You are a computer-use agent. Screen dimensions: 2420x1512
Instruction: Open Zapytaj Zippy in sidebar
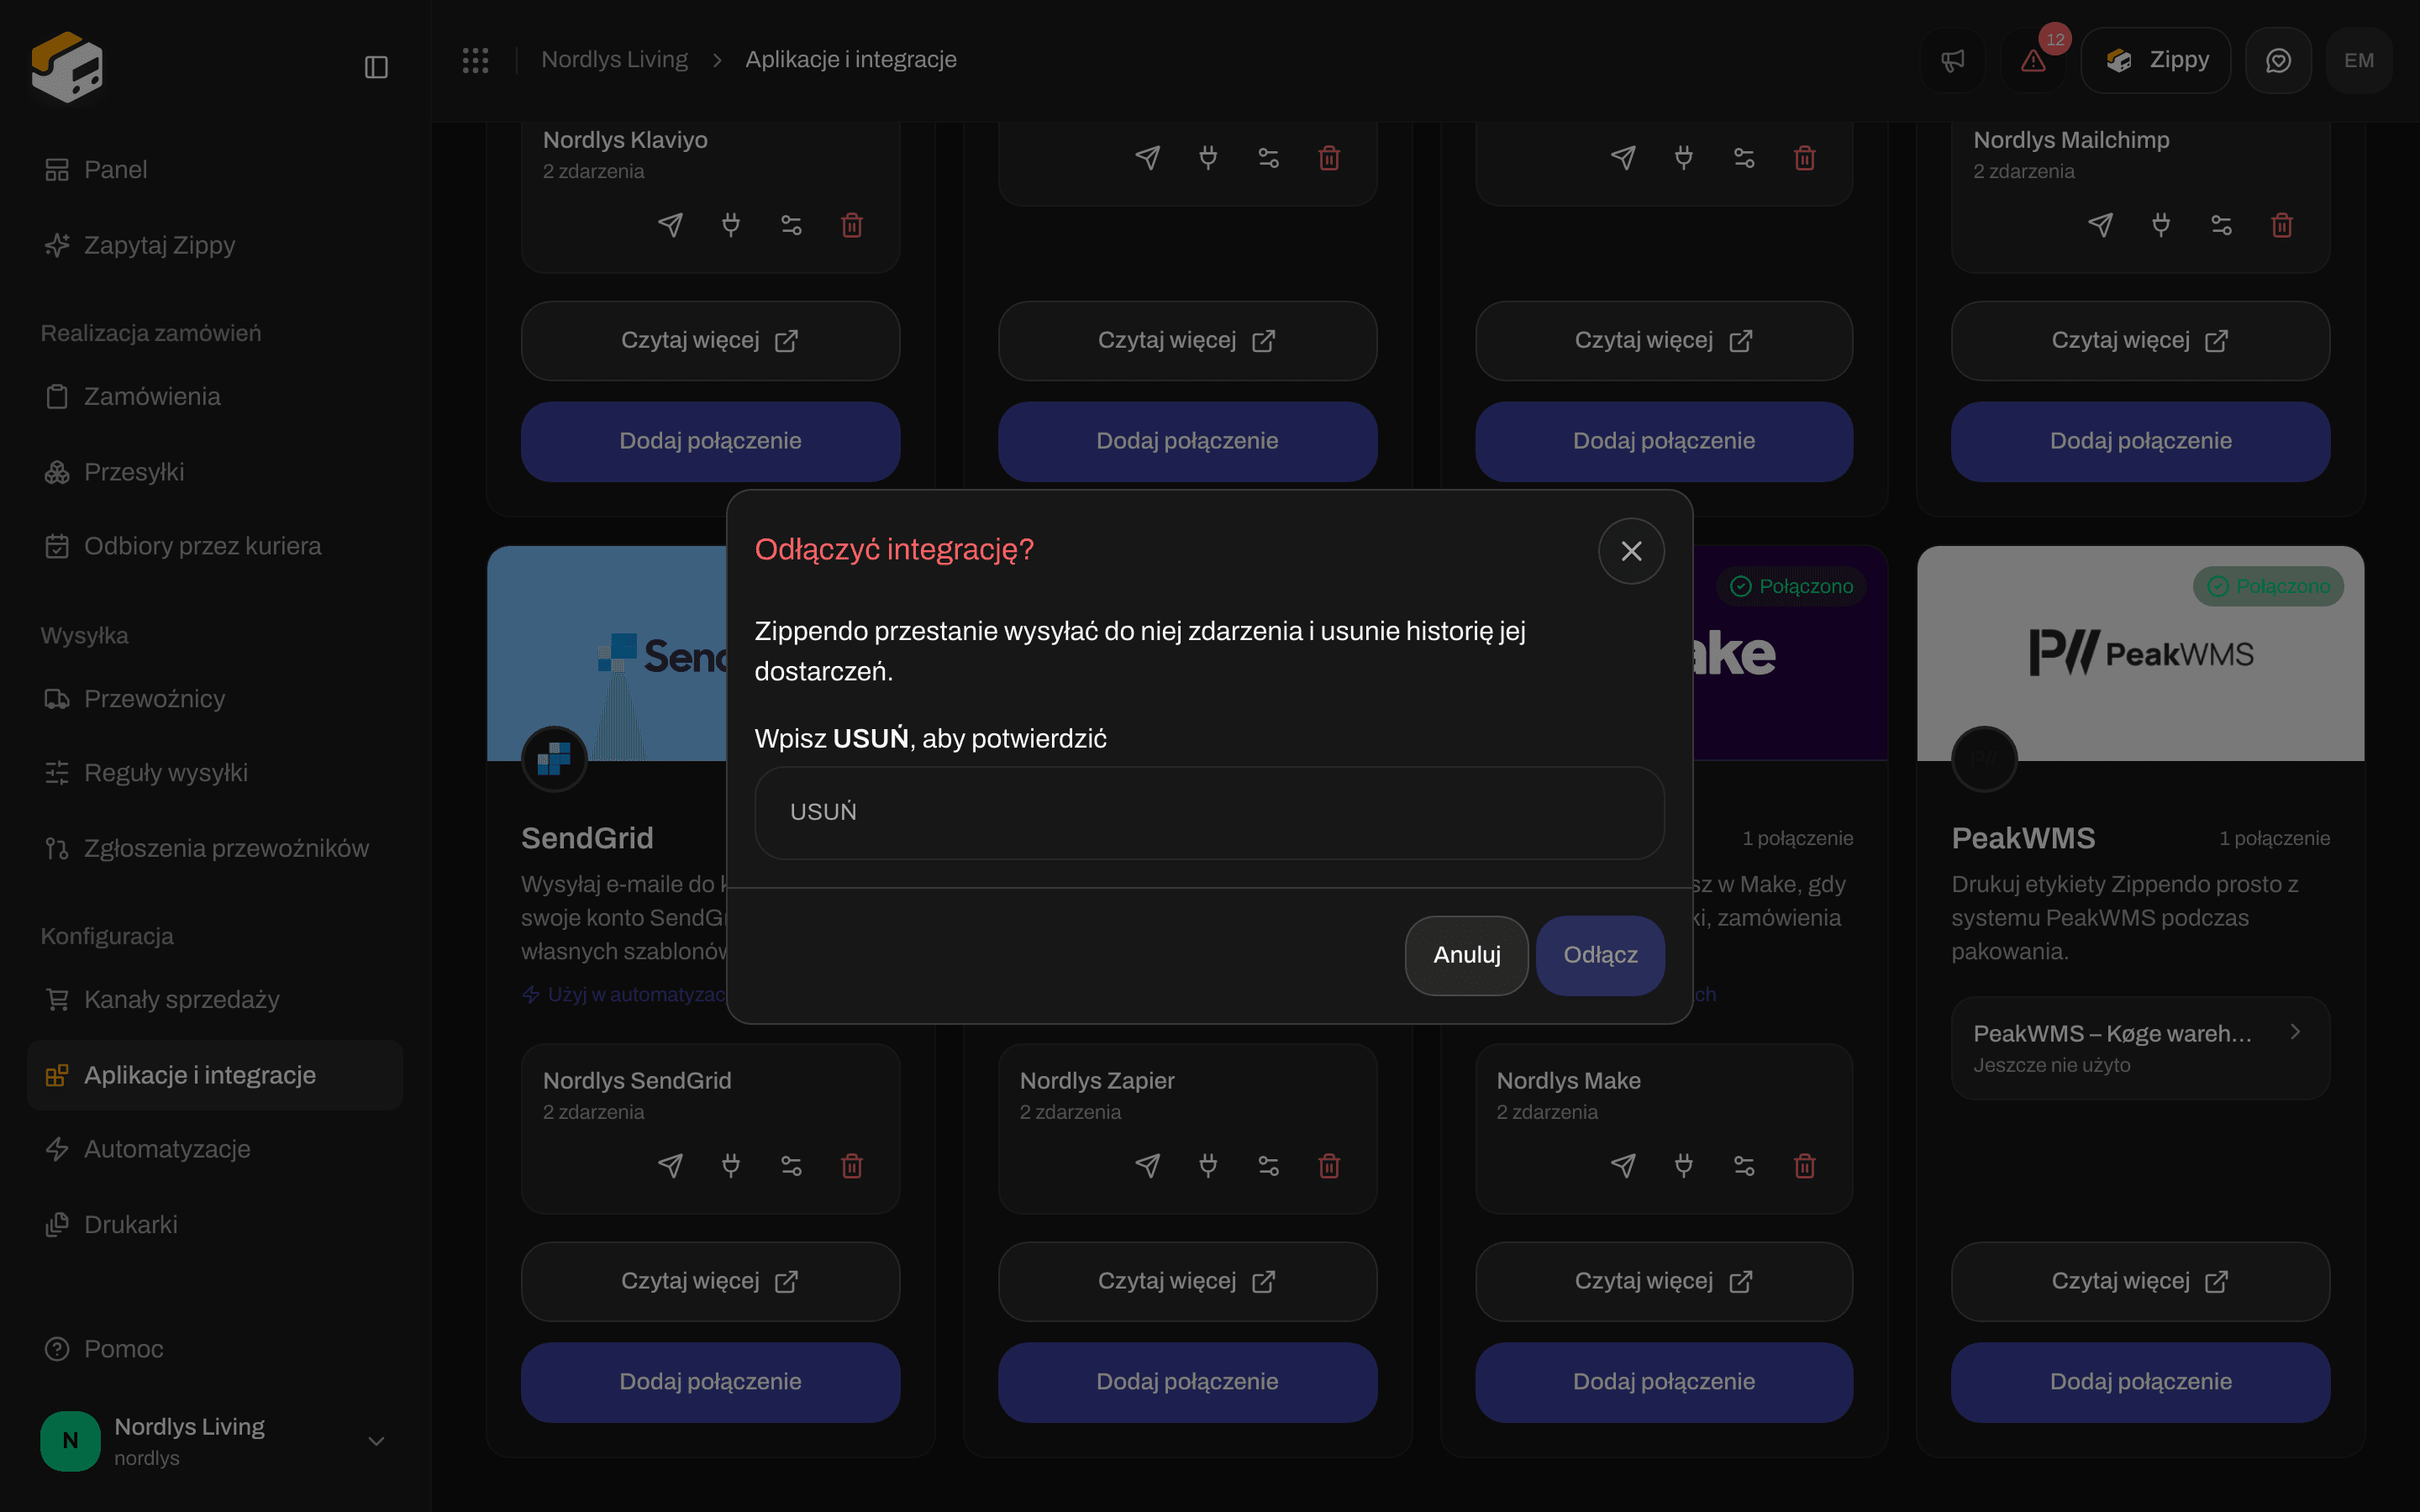215,245
